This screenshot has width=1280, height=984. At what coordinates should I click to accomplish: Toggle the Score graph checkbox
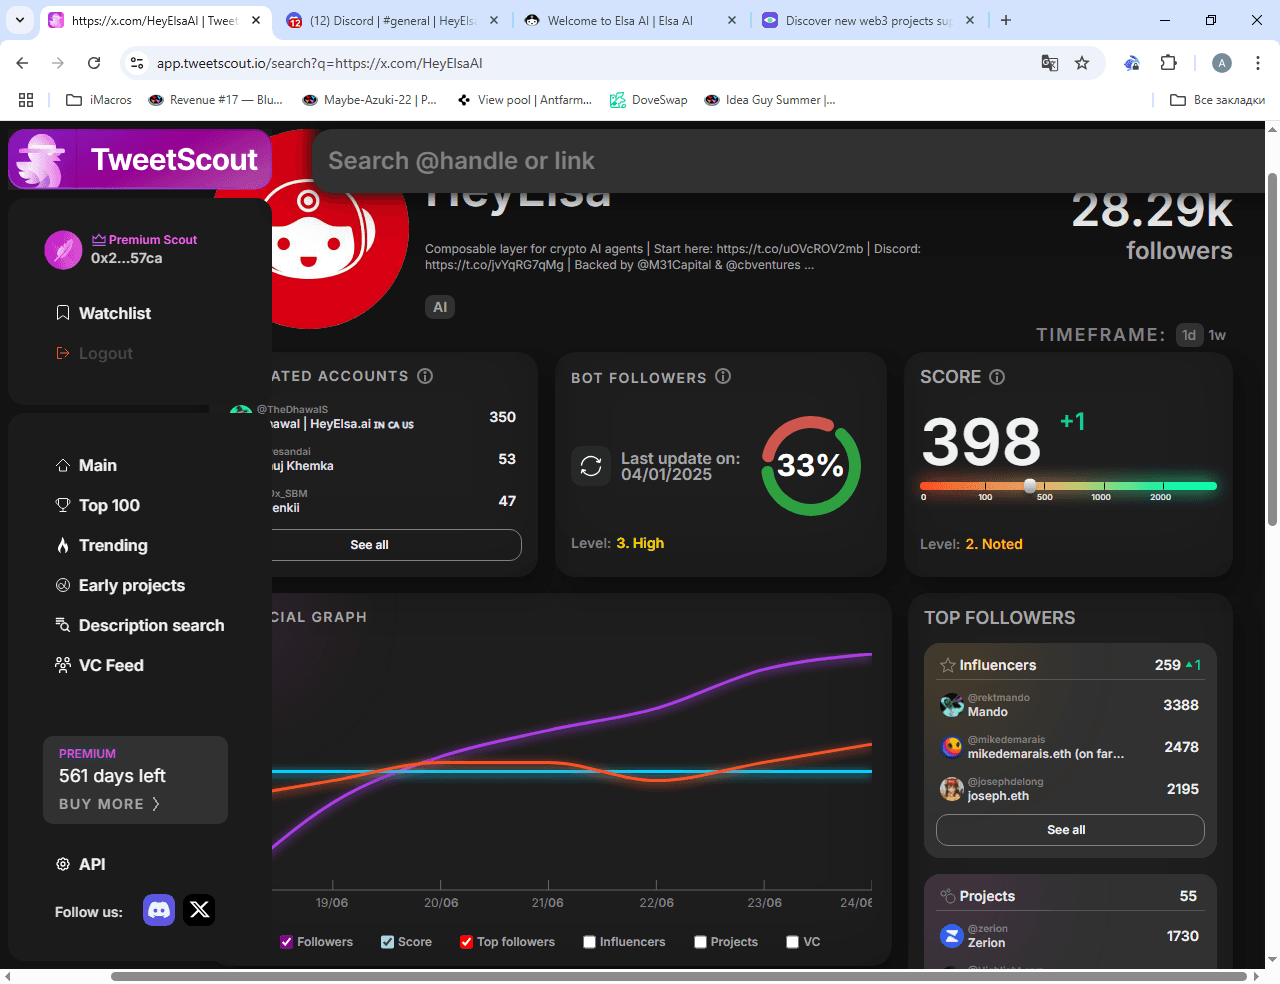tap(387, 942)
